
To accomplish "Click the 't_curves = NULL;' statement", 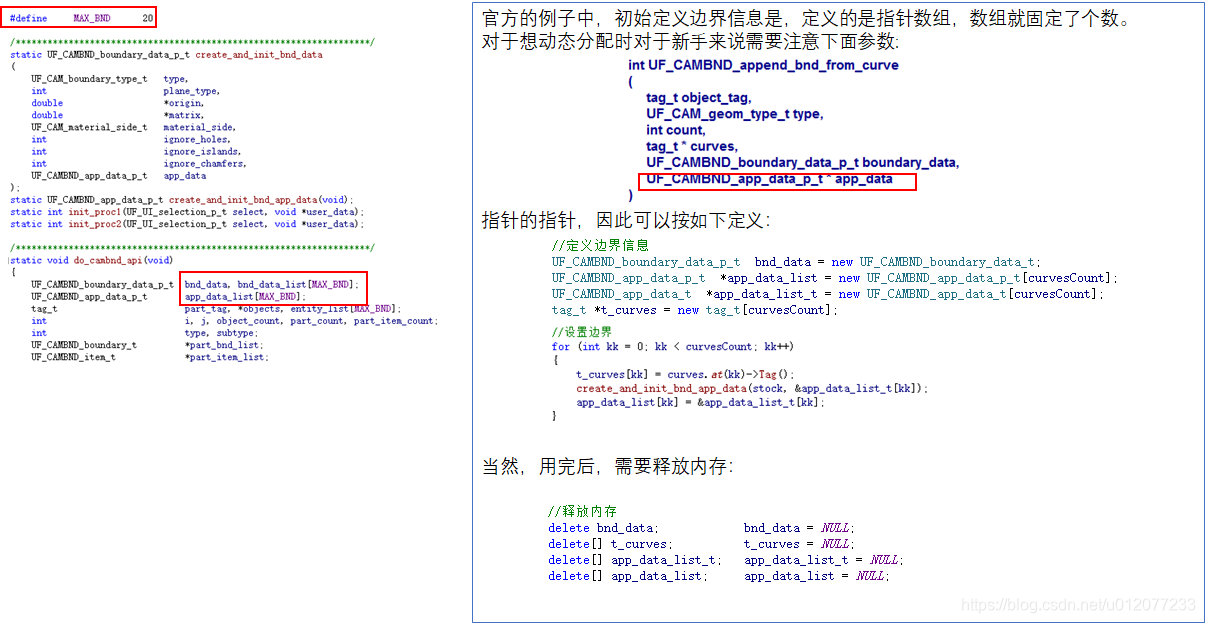I will tap(799, 544).
